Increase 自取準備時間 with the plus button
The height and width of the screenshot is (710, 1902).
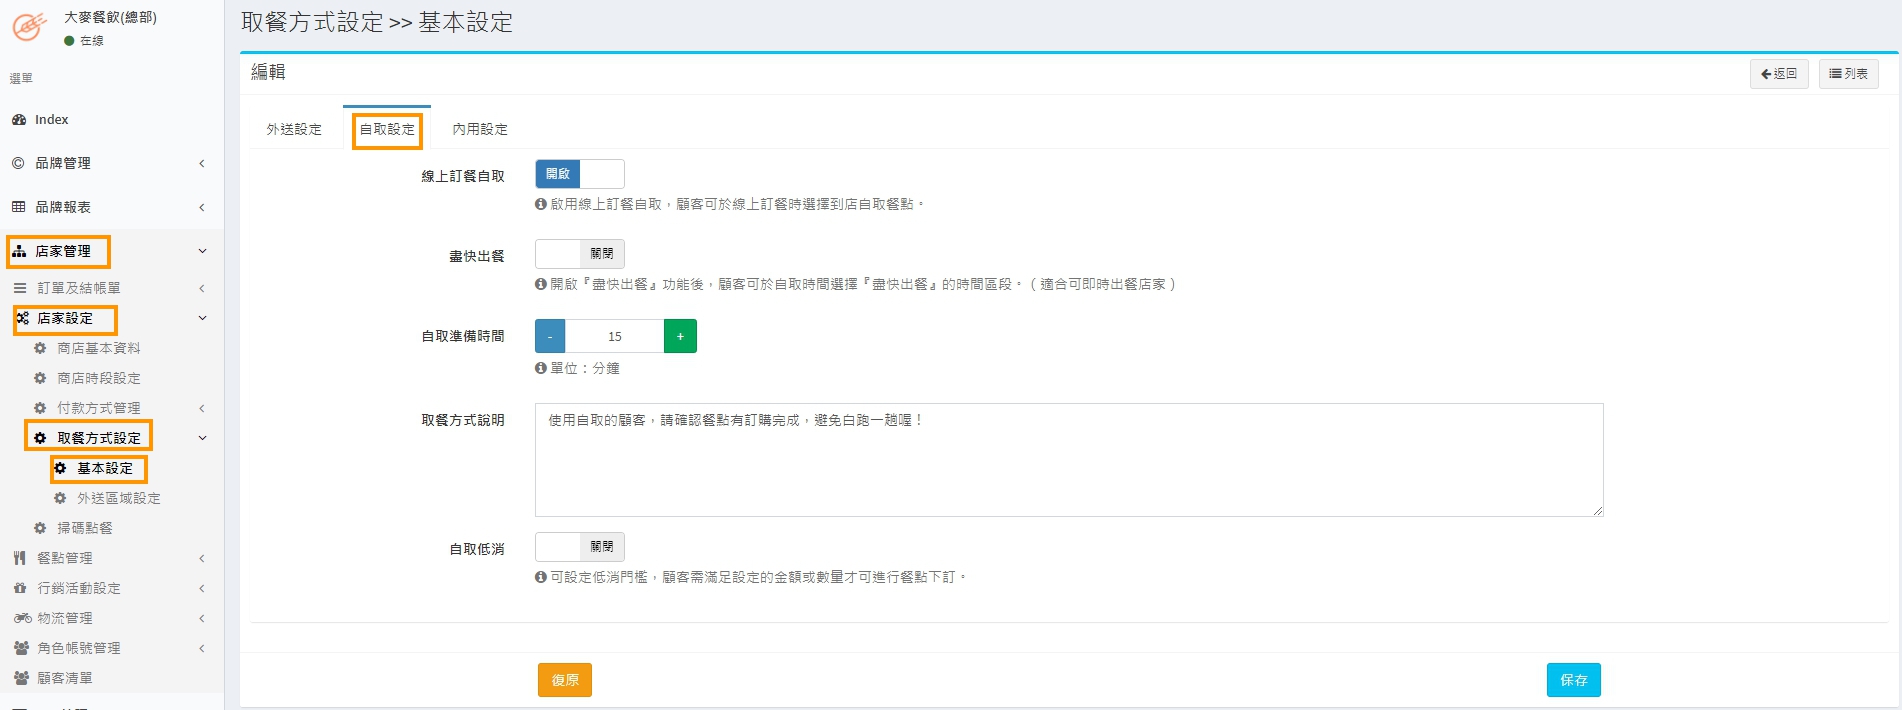coord(680,336)
